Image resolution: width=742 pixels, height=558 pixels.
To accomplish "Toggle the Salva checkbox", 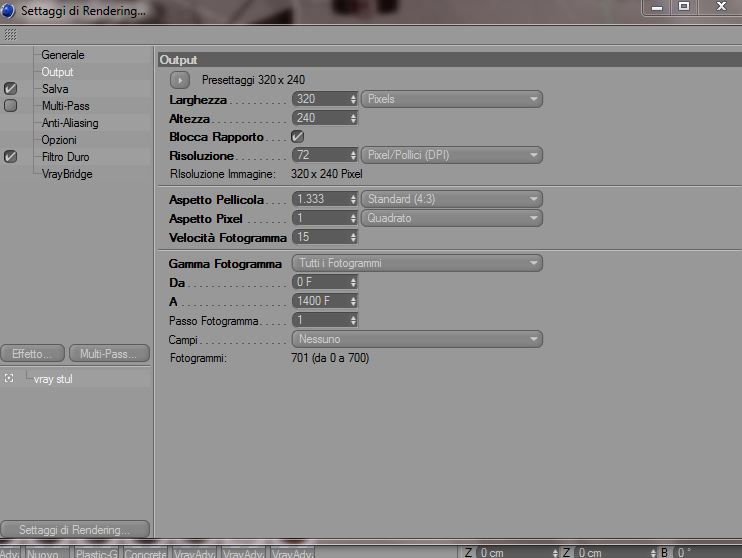I will click(x=10, y=89).
